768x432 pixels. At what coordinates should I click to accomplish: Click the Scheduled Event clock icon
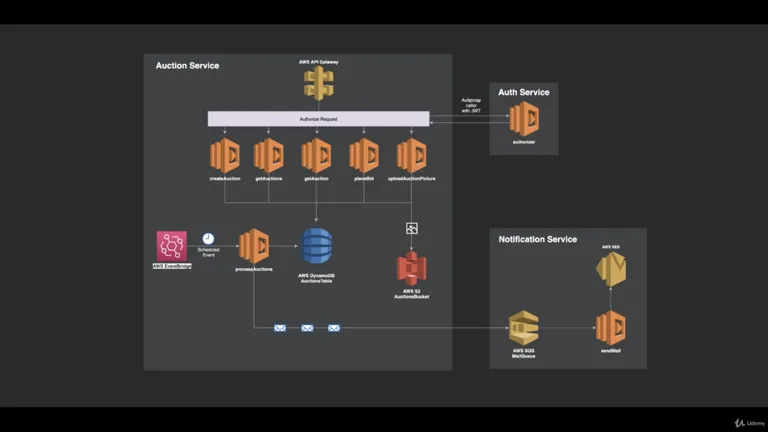(208, 239)
